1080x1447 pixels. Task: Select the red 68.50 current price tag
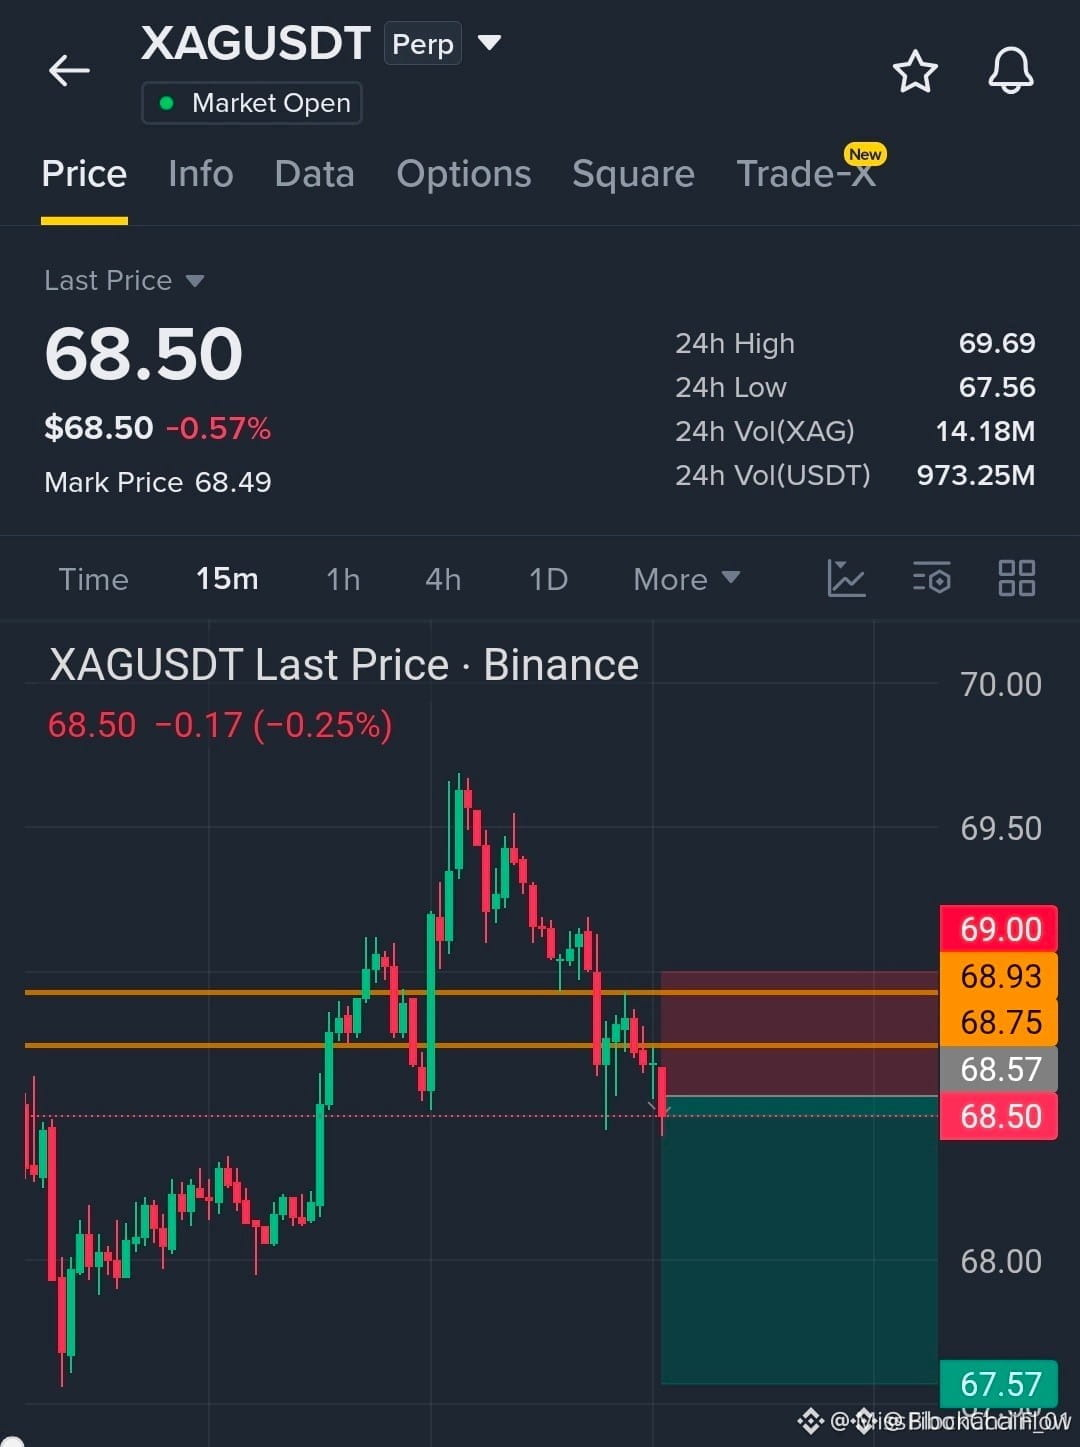[999, 1116]
